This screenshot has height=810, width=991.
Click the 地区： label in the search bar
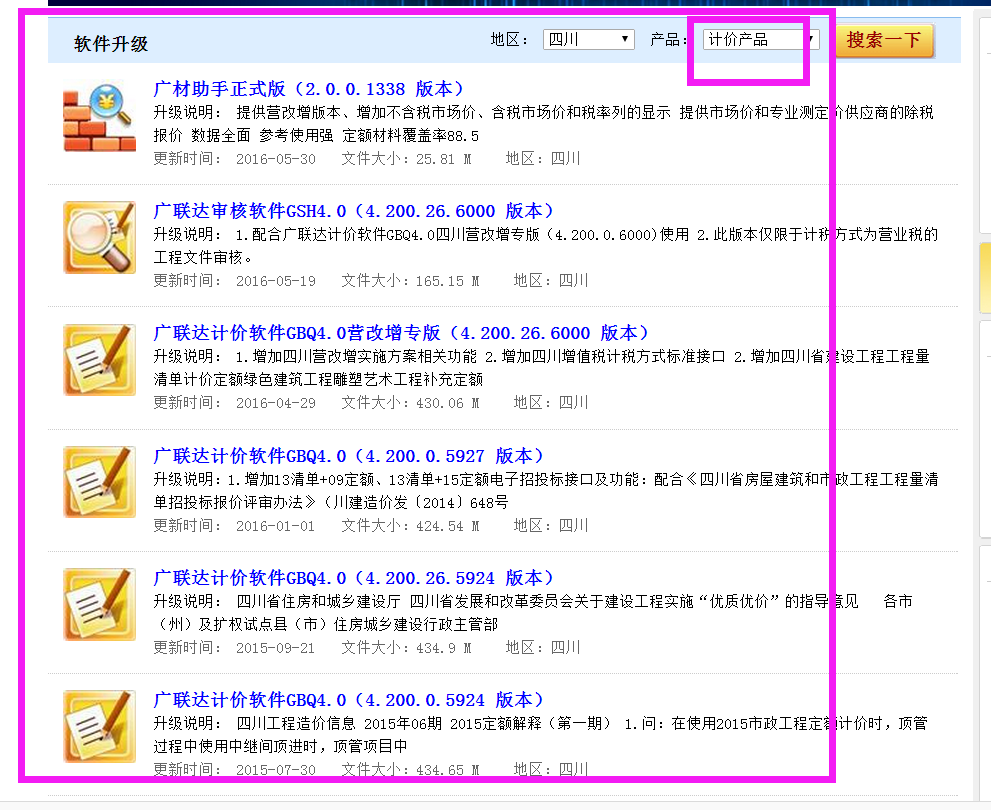click(509, 40)
